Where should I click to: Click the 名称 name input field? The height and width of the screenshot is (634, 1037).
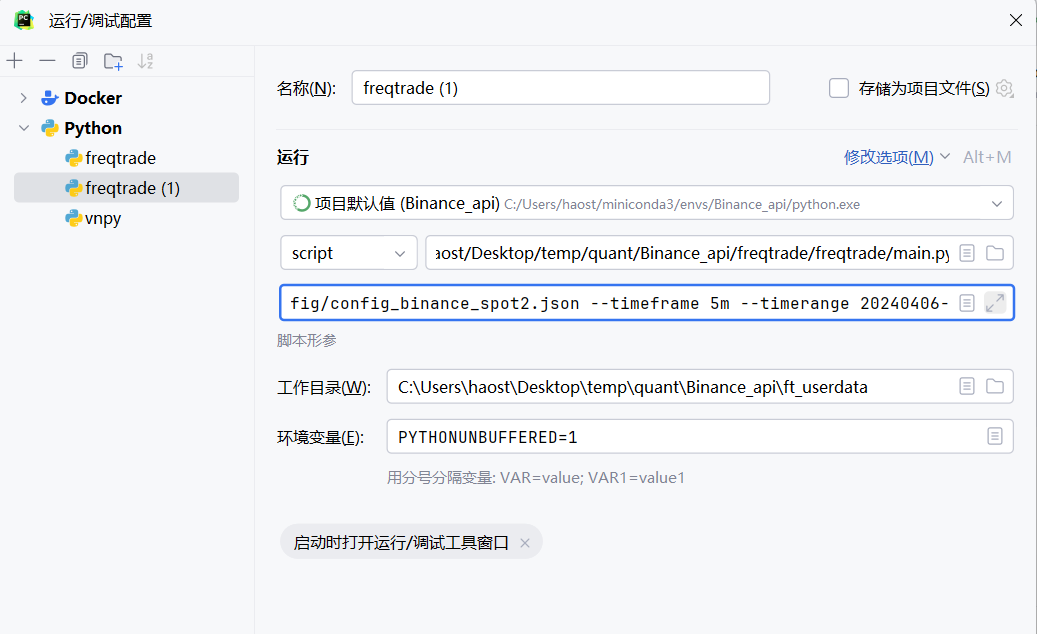pos(560,88)
